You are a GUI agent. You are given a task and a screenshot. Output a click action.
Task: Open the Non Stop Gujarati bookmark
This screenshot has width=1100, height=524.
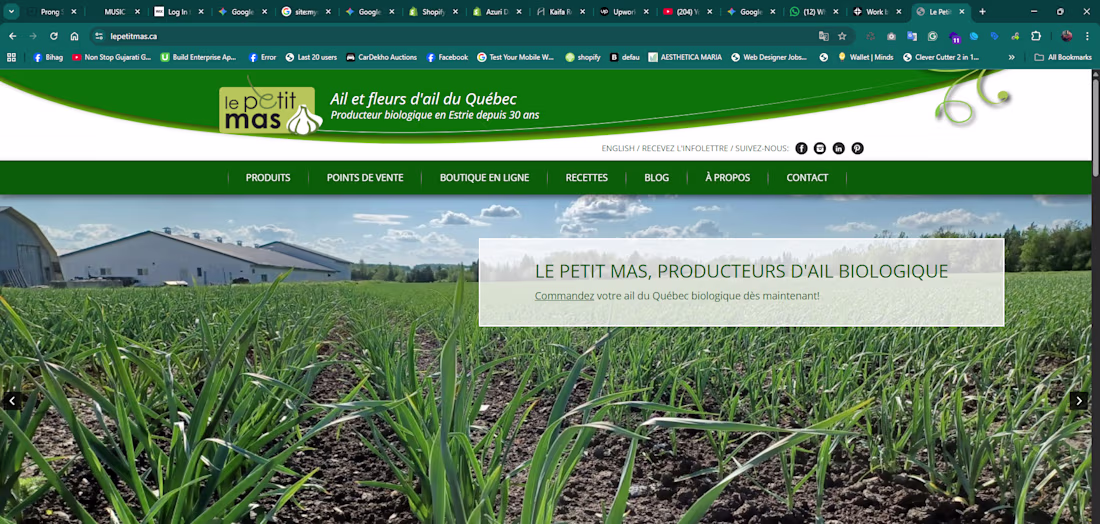pyautogui.click(x=112, y=58)
